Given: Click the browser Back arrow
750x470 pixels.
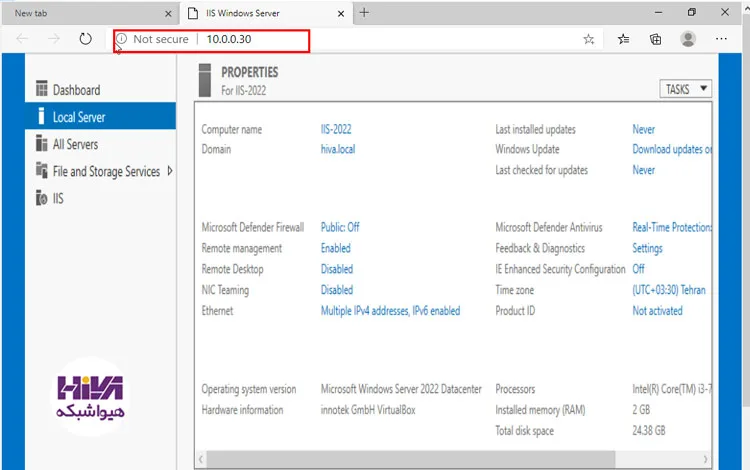Looking at the screenshot, I should click(22, 39).
